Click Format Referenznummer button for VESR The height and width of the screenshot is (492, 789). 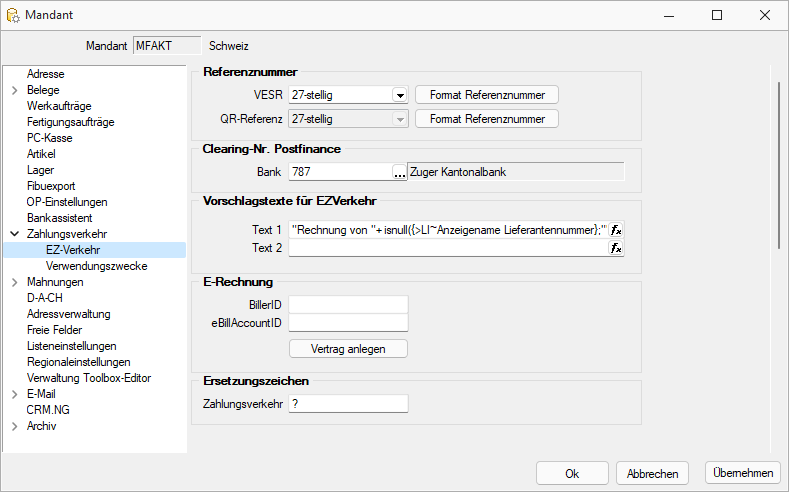[x=487, y=95]
